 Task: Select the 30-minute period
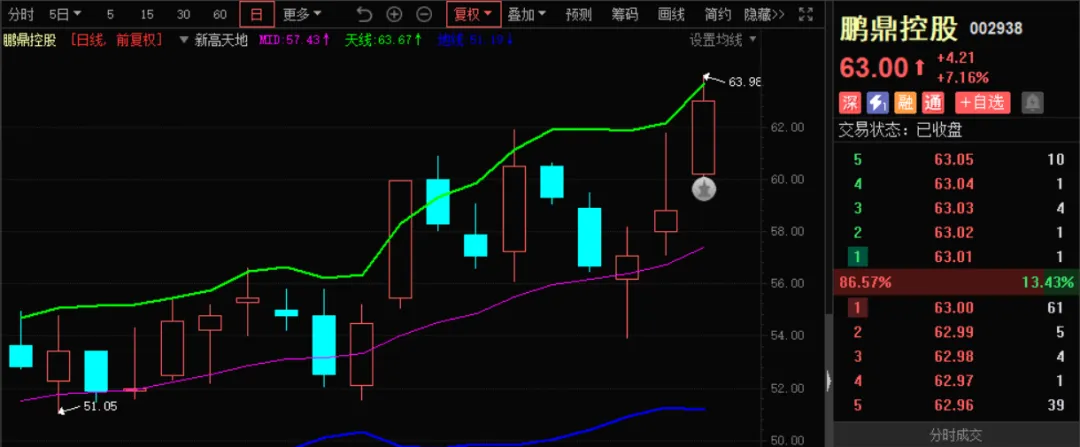183,14
